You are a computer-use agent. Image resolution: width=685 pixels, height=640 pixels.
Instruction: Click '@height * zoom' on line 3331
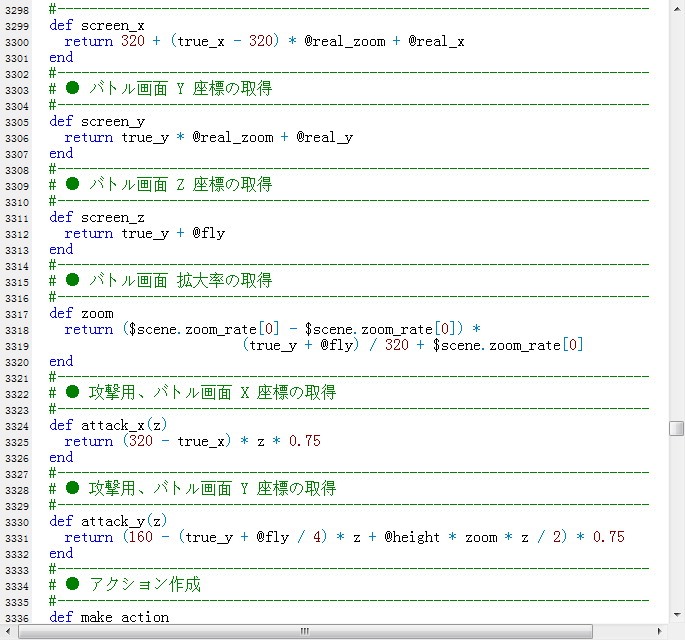(x=441, y=537)
